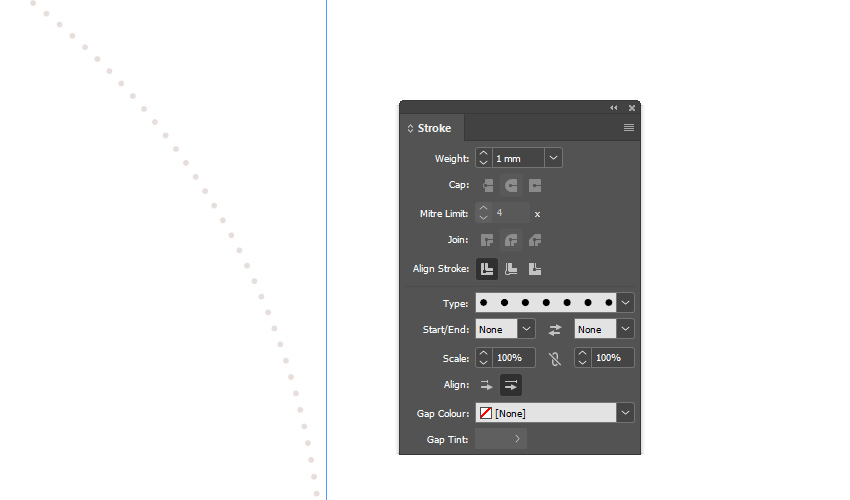
Task: Switch to the Stroke tab
Action: [x=434, y=129]
